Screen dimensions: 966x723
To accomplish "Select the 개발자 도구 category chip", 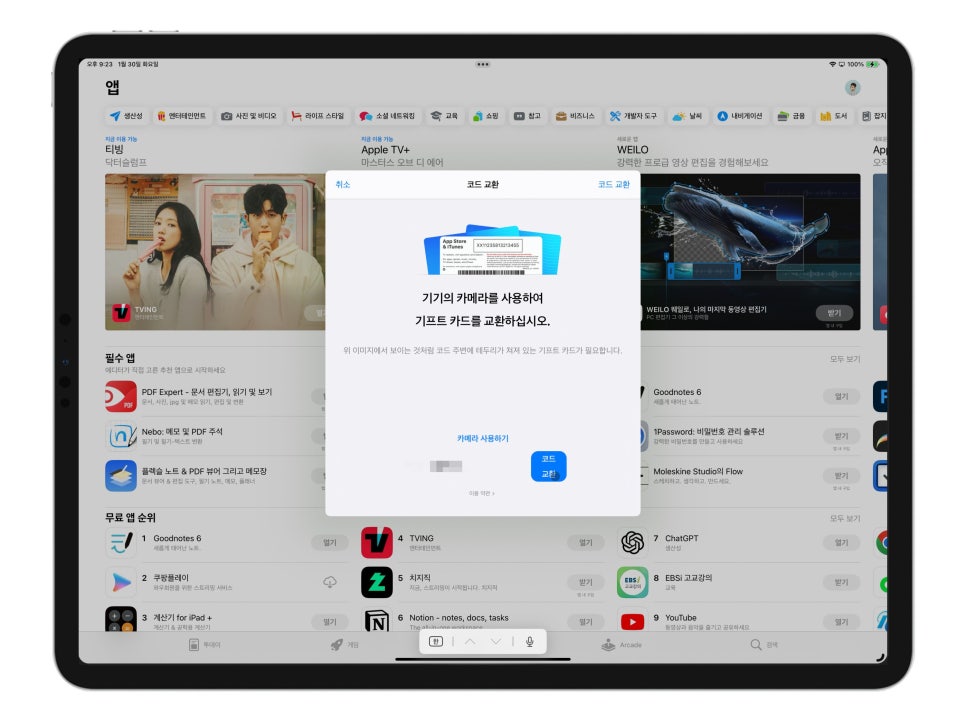I will point(633,116).
